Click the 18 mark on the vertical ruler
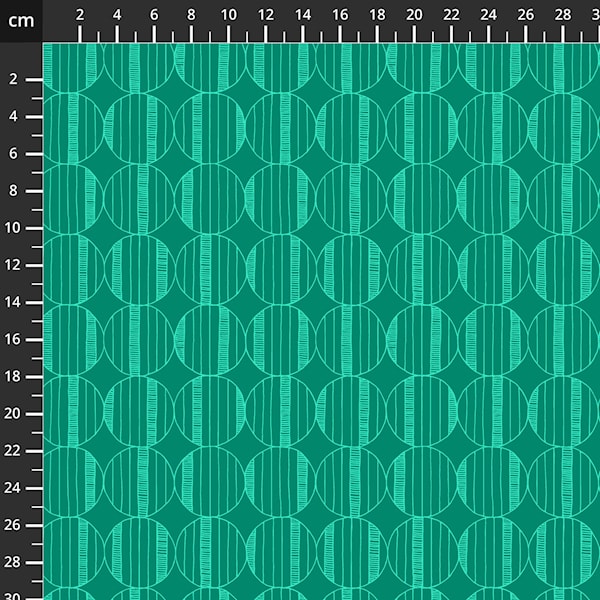This screenshot has width=600, height=600. (x=12, y=376)
